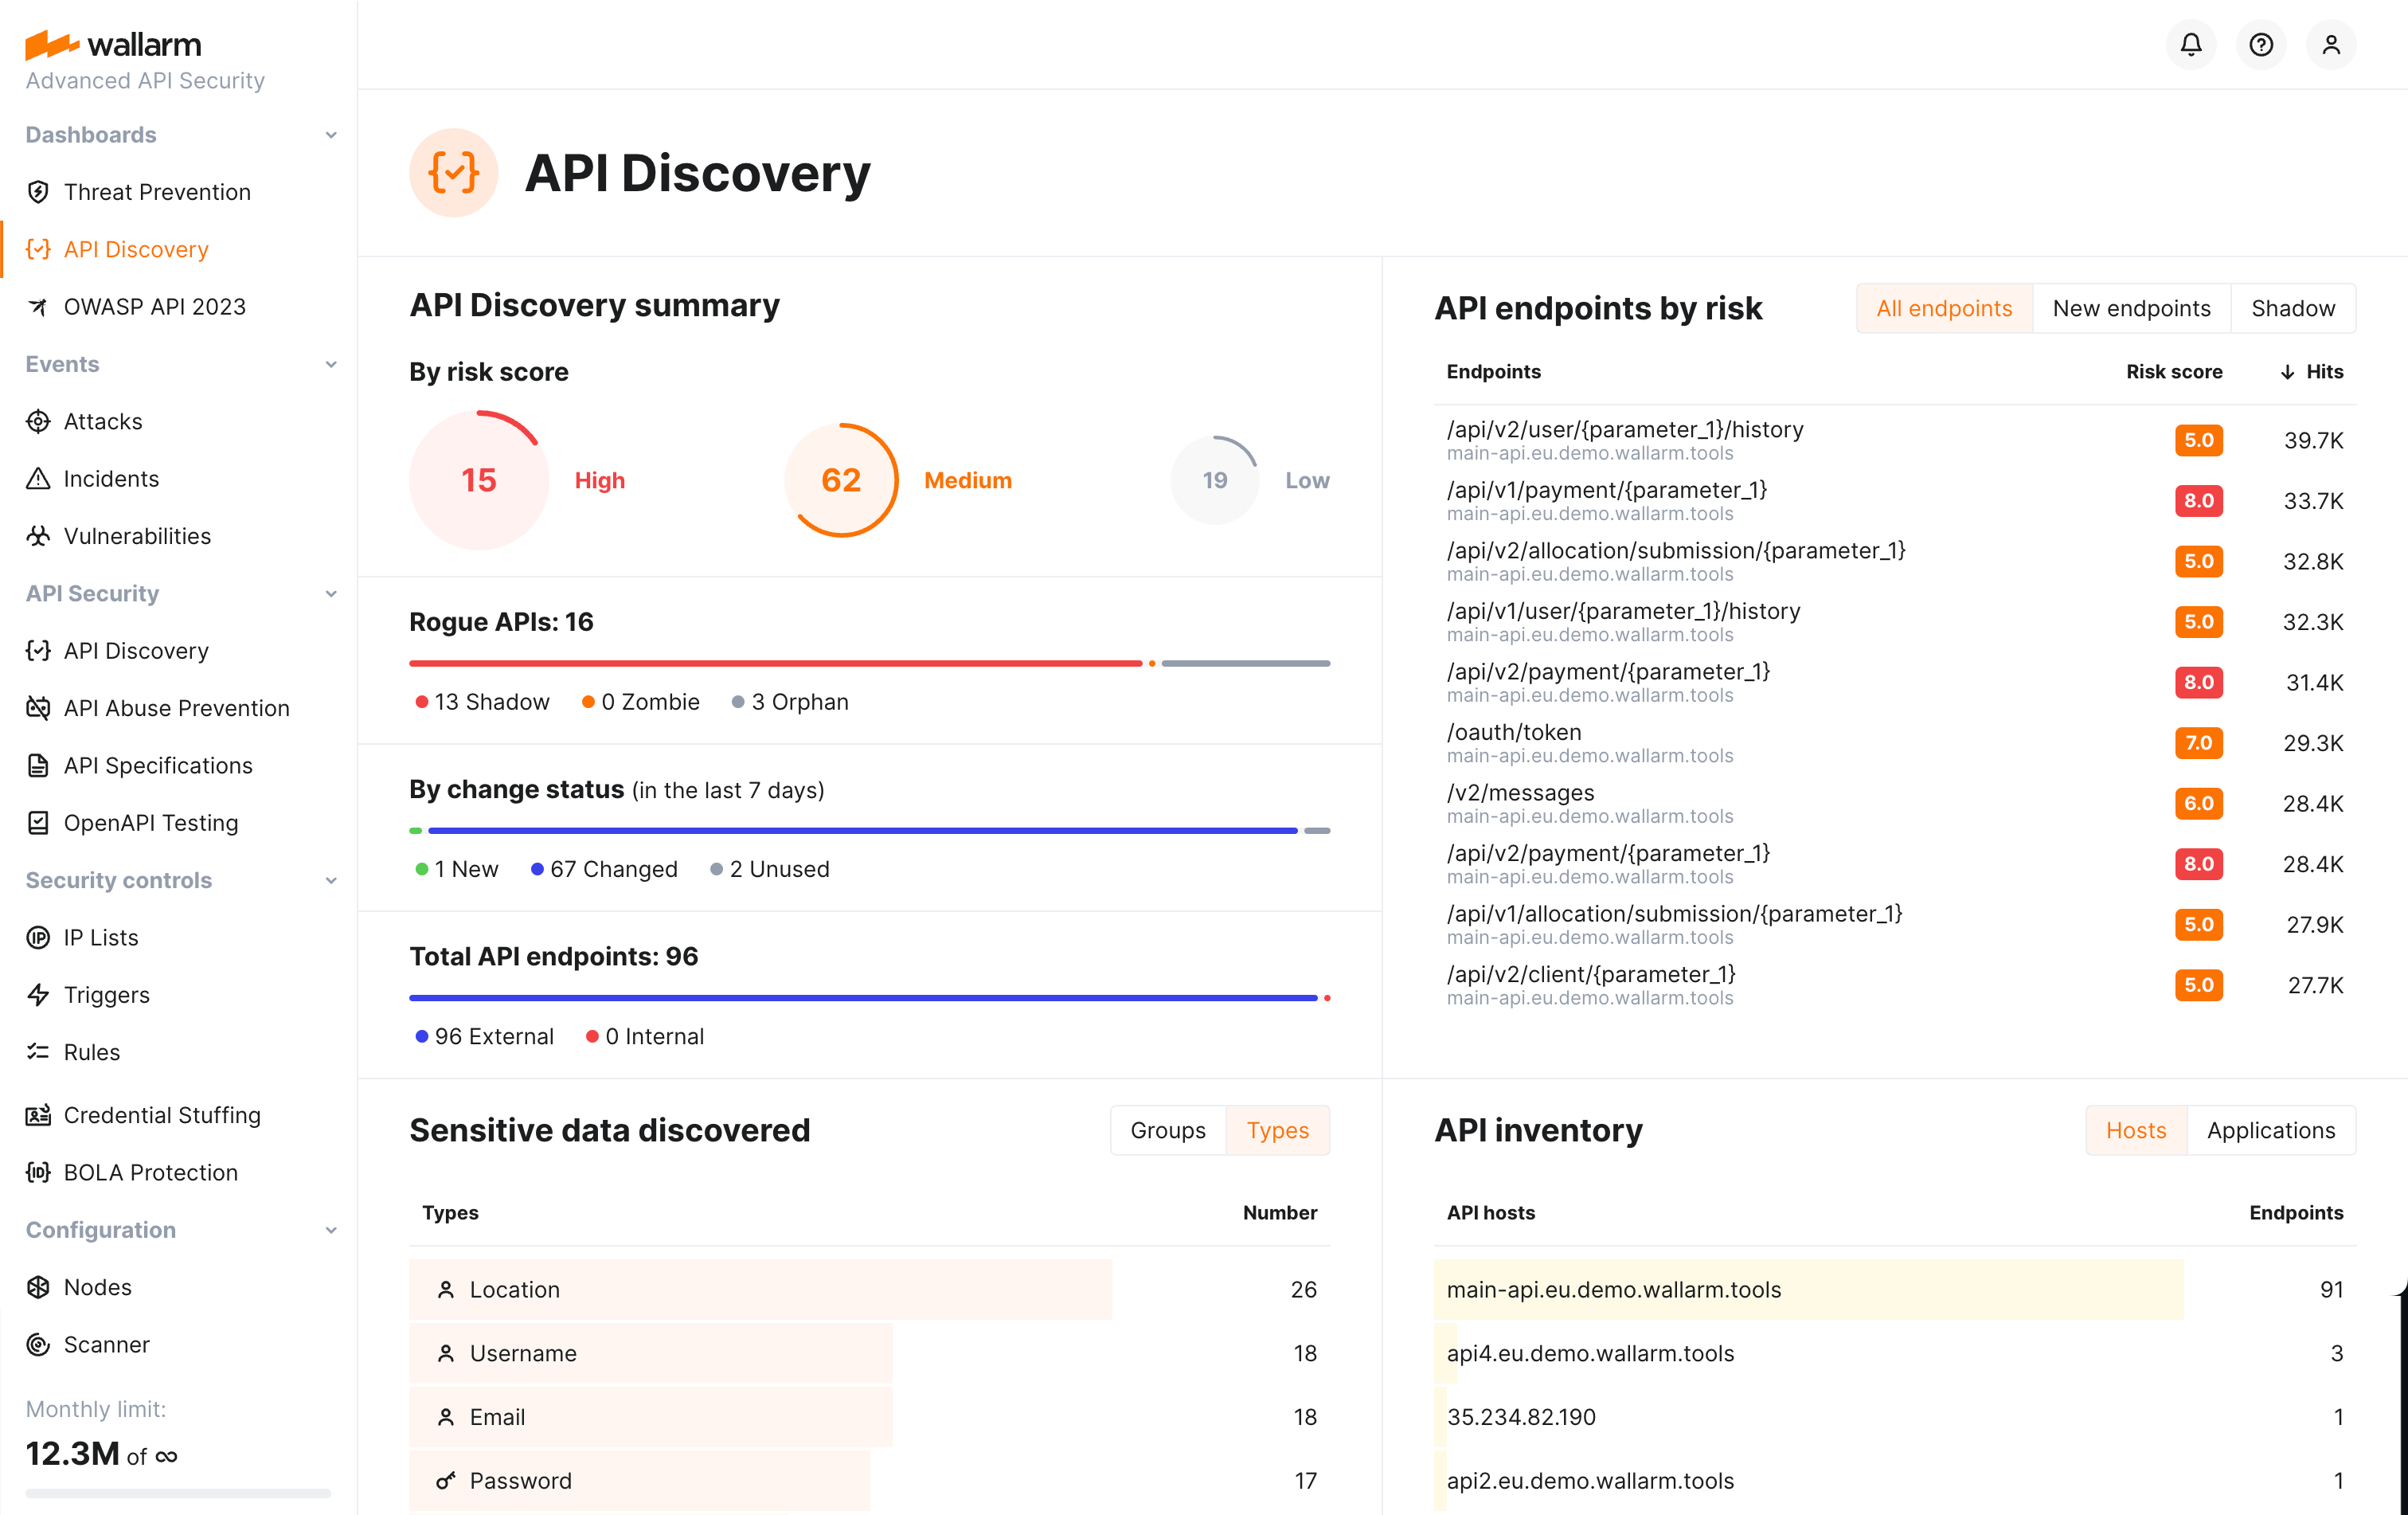Open the Scanner configuration
2408x1515 pixels.
106,1344
